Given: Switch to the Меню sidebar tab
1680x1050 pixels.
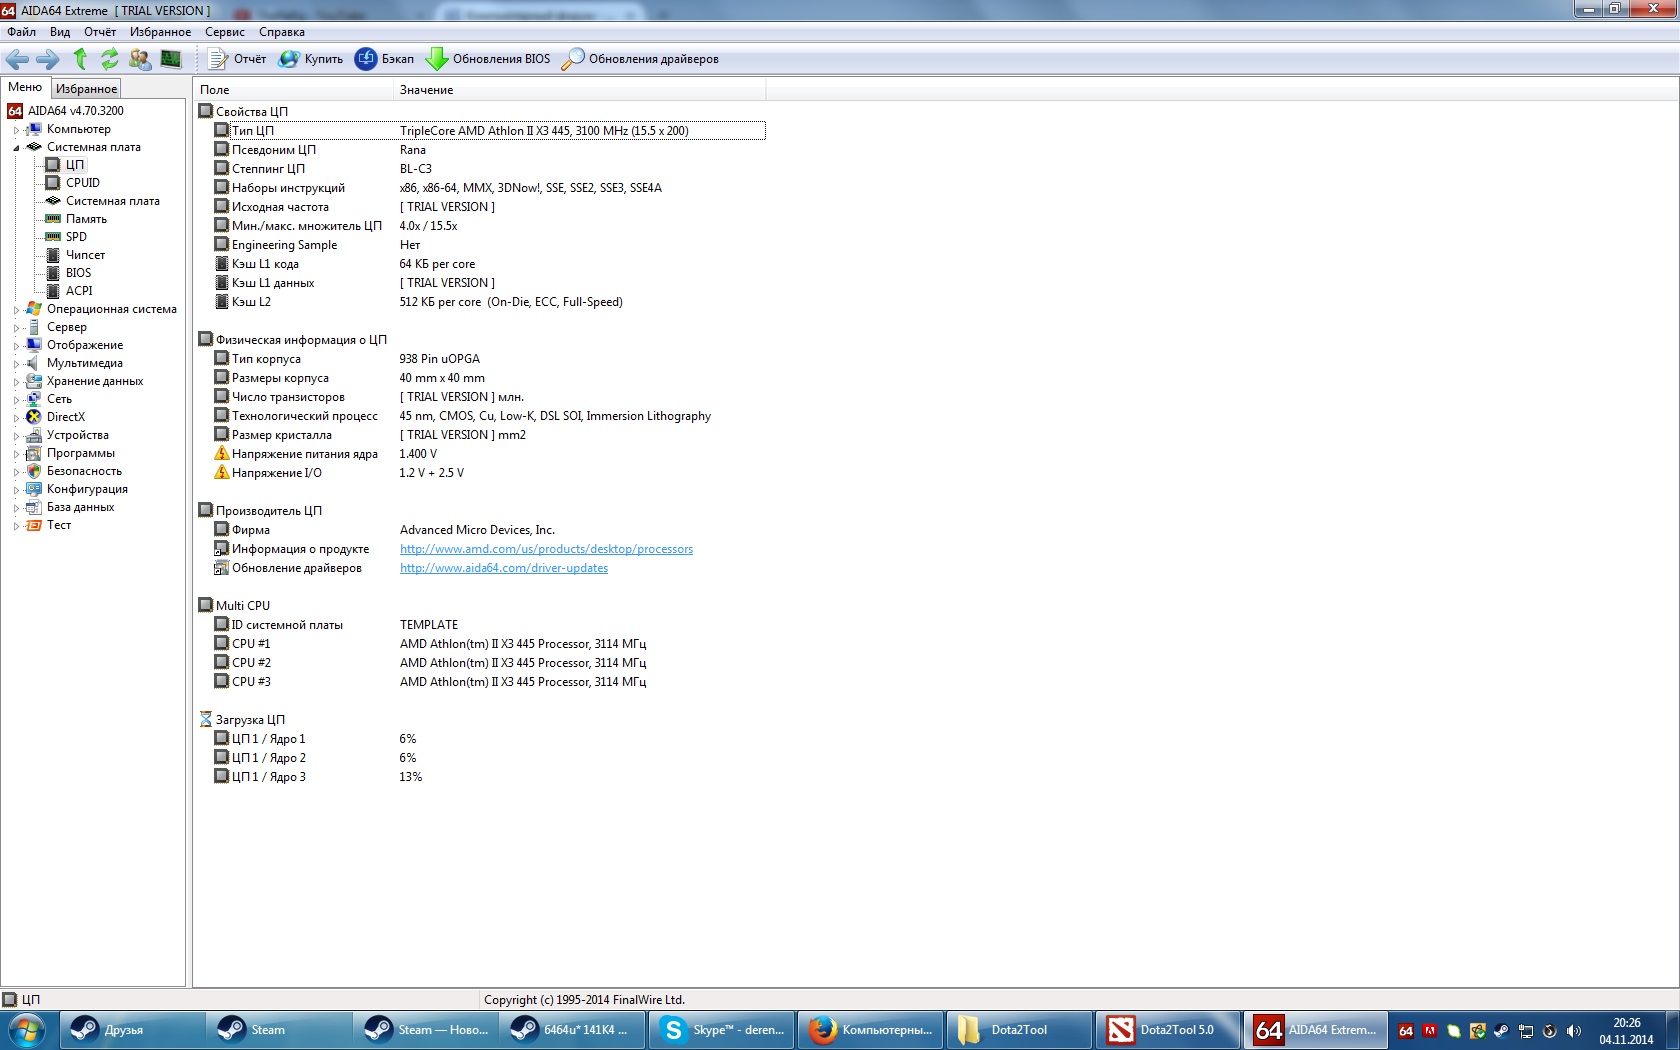Looking at the screenshot, I should (25, 88).
